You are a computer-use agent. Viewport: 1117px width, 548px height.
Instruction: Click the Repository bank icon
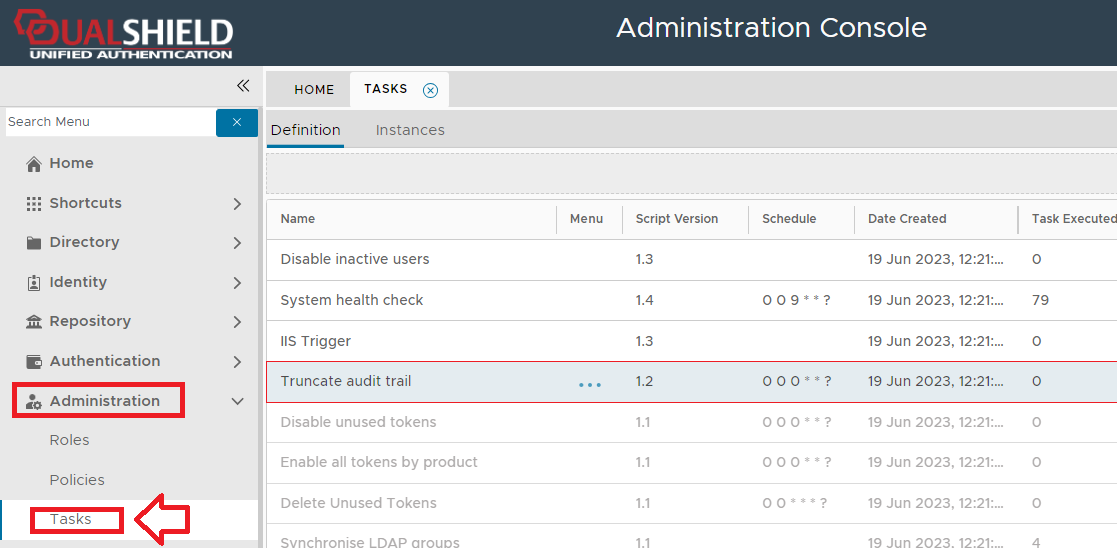point(34,322)
